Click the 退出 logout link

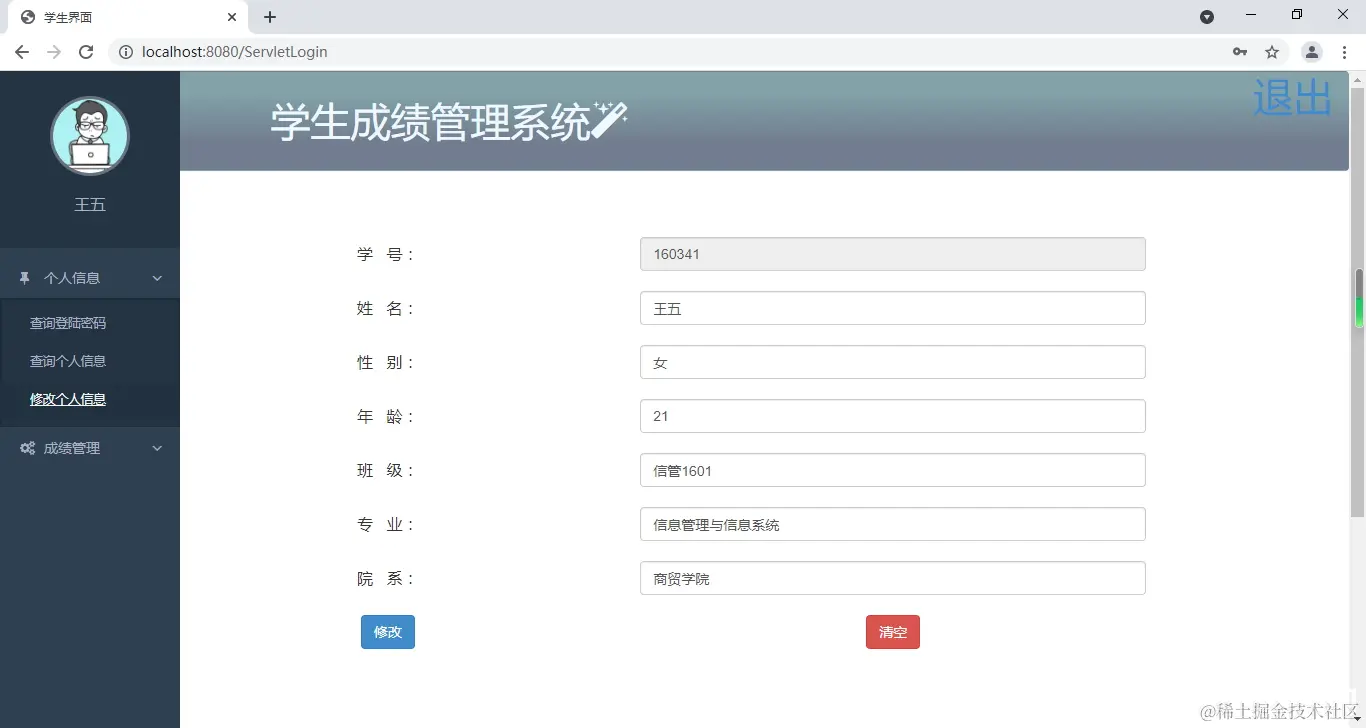[1292, 97]
